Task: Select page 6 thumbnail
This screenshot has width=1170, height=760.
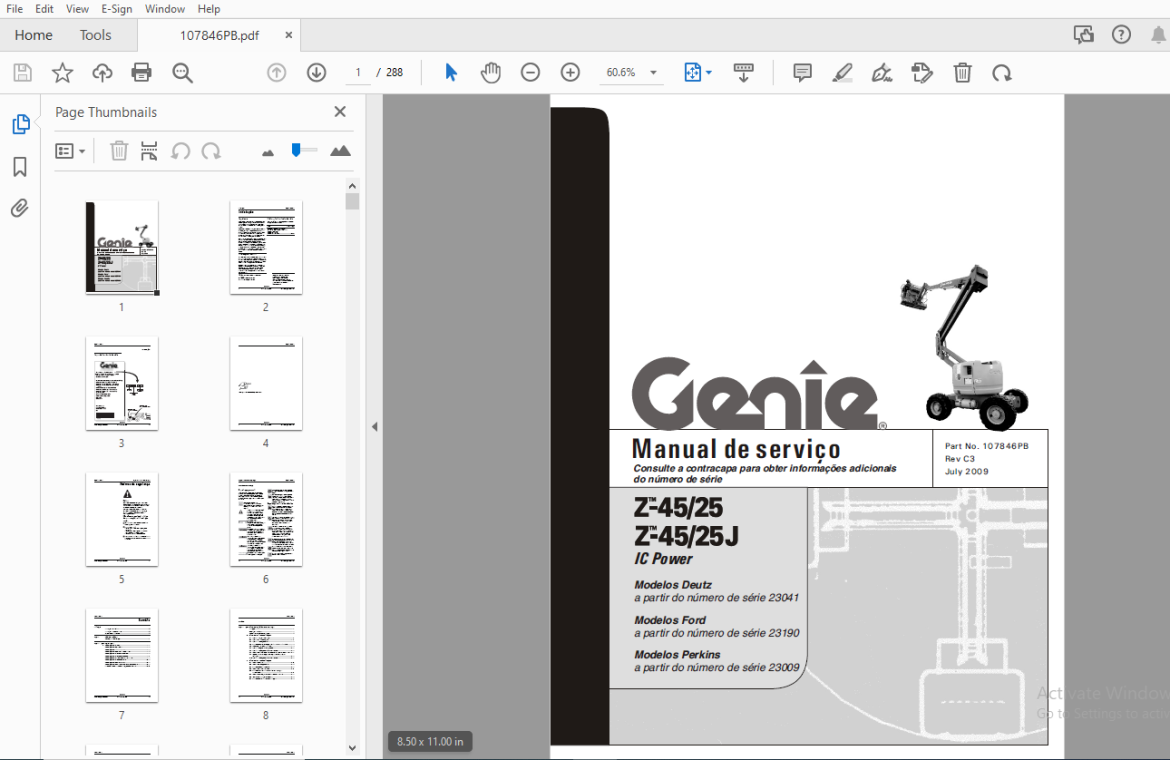Action: click(266, 519)
